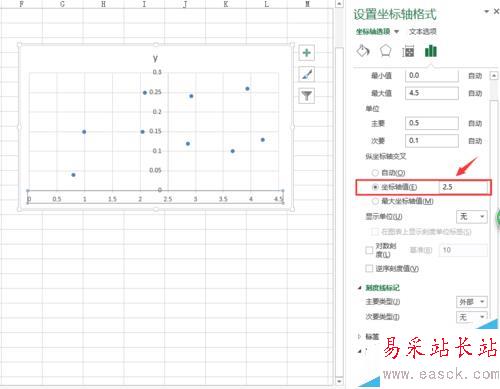Collapse the 刻度线标记 section
Screen dimensions: 500x389
click(x=359, y=288)
